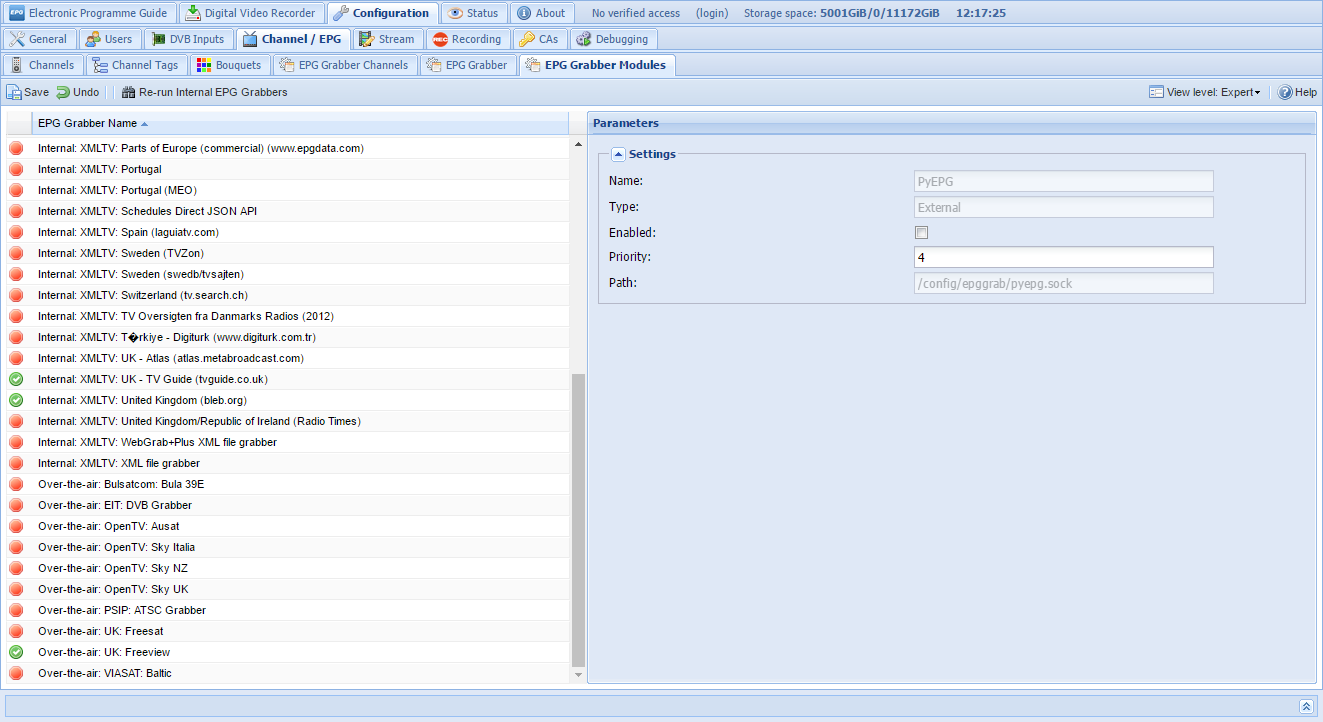Click status icon of WebGrab+Plus row
The width and height of the screenshot is (1323, 722).
tap(16, 442)
